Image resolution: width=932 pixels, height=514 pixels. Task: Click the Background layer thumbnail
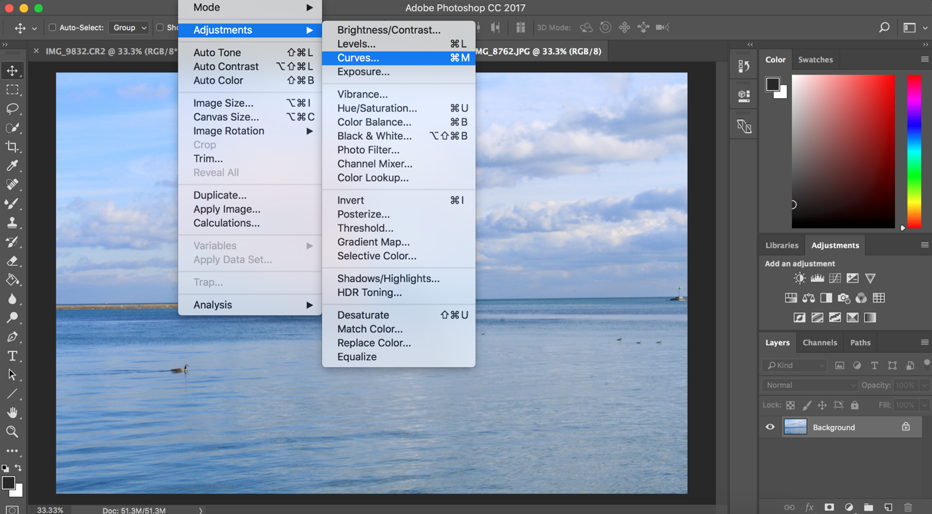point(795,427)
